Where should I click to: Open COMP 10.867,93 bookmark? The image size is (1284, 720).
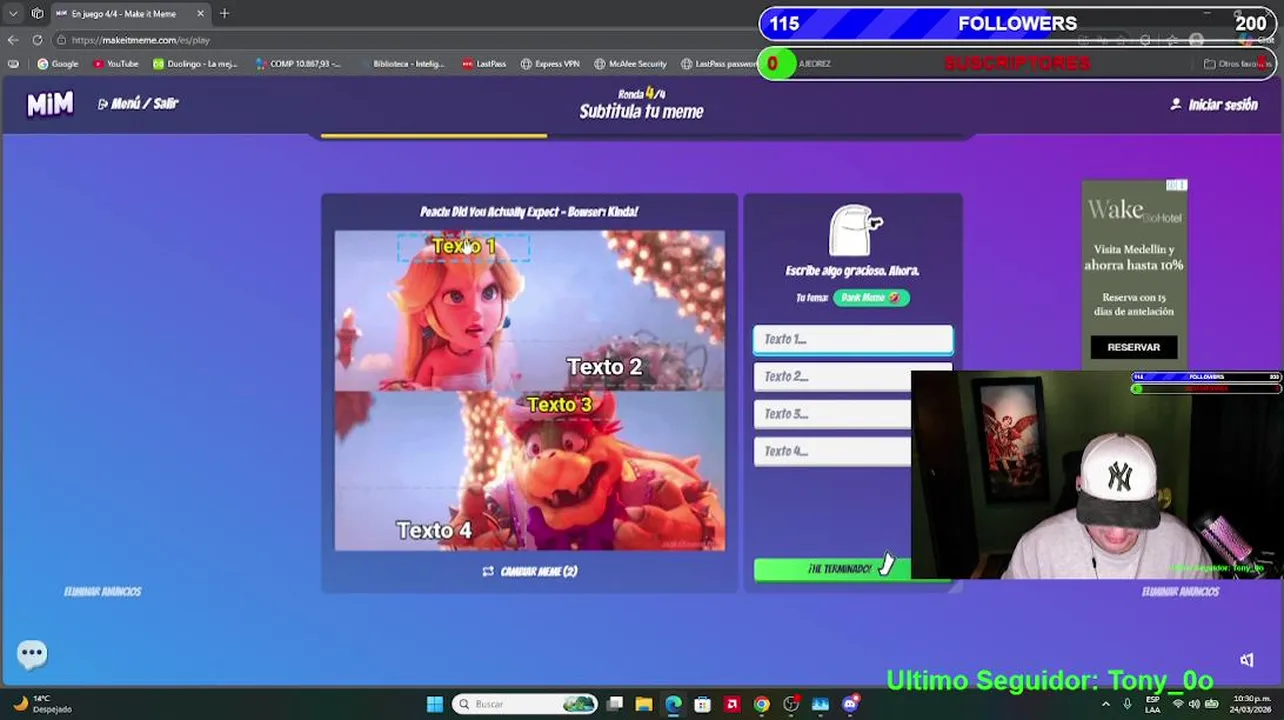point(298,63)
